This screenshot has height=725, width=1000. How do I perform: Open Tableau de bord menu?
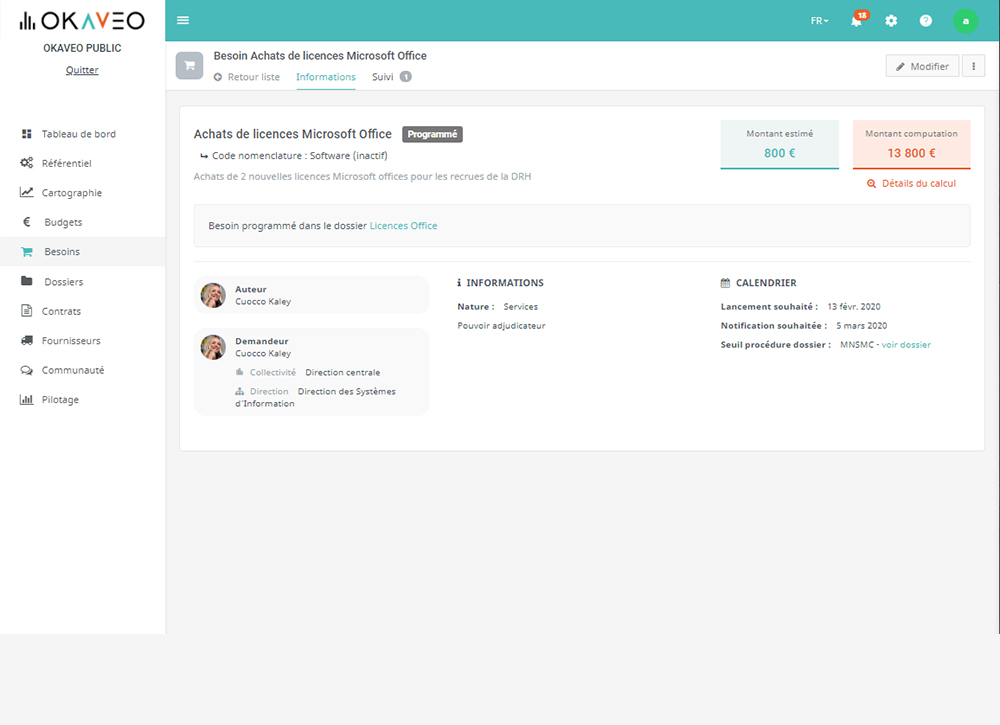(x=82, y=134)
